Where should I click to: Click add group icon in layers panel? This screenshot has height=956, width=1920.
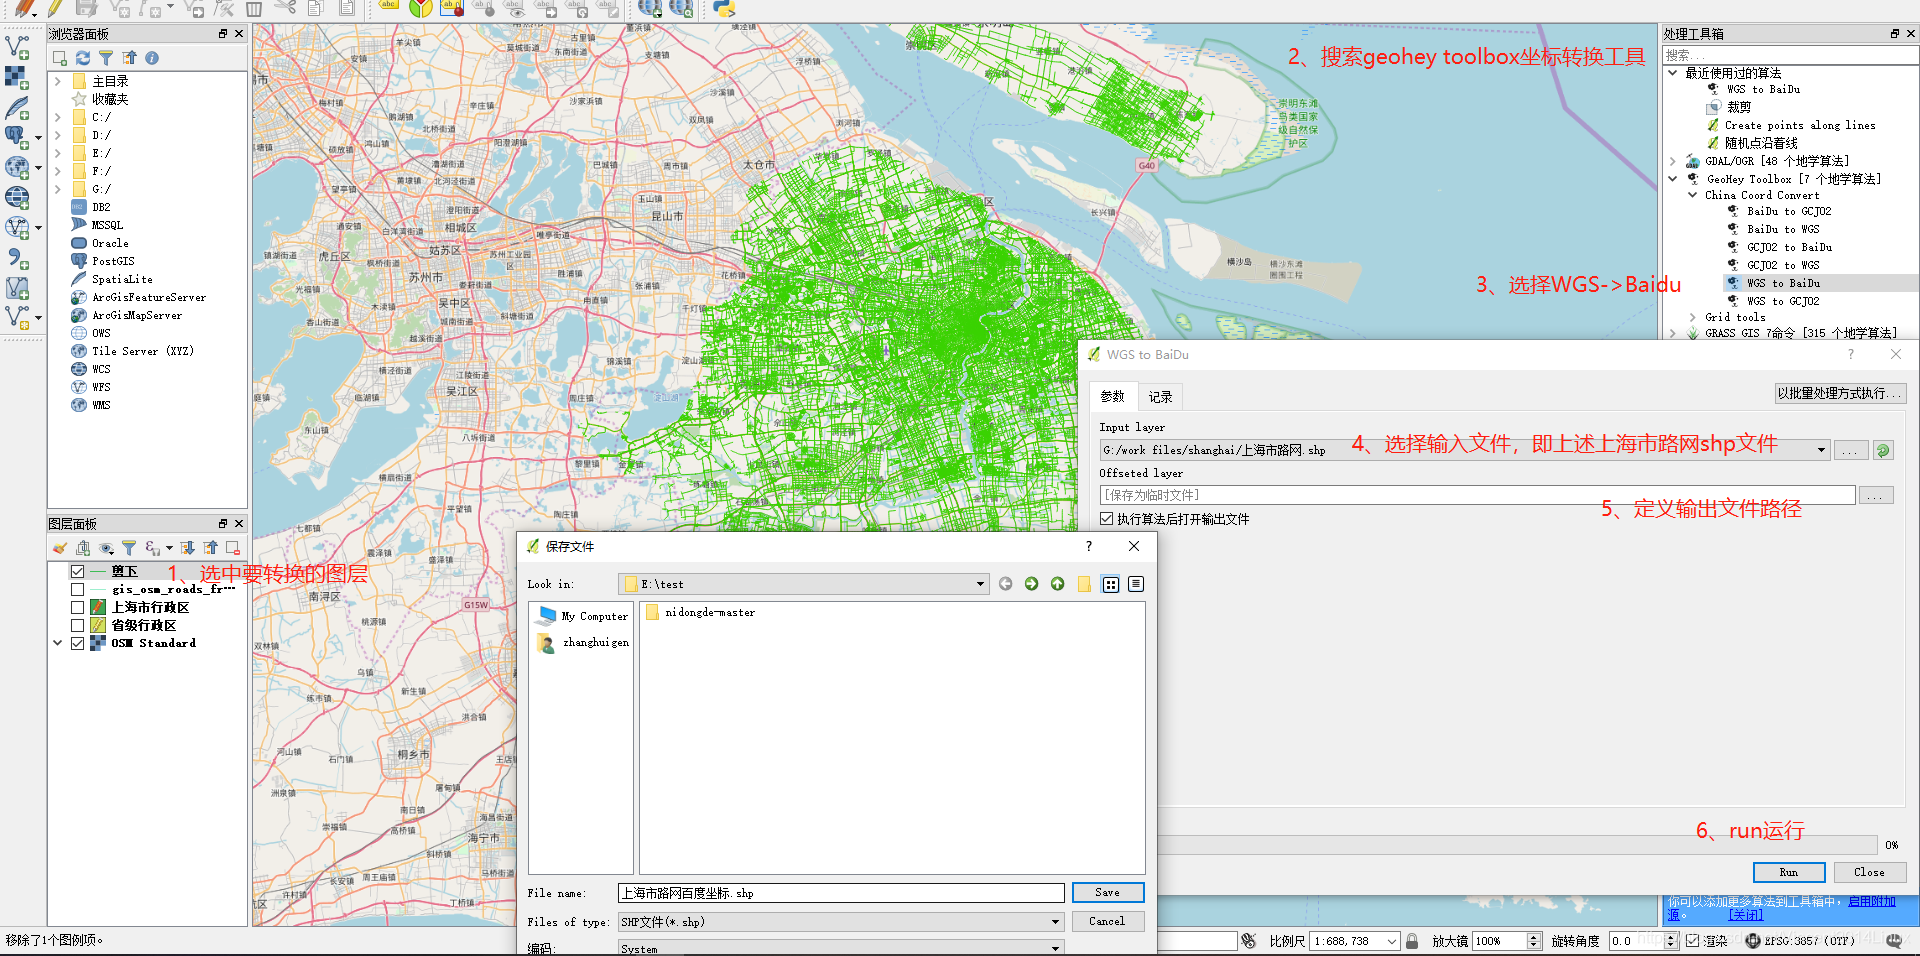click(x=83, y=548)
